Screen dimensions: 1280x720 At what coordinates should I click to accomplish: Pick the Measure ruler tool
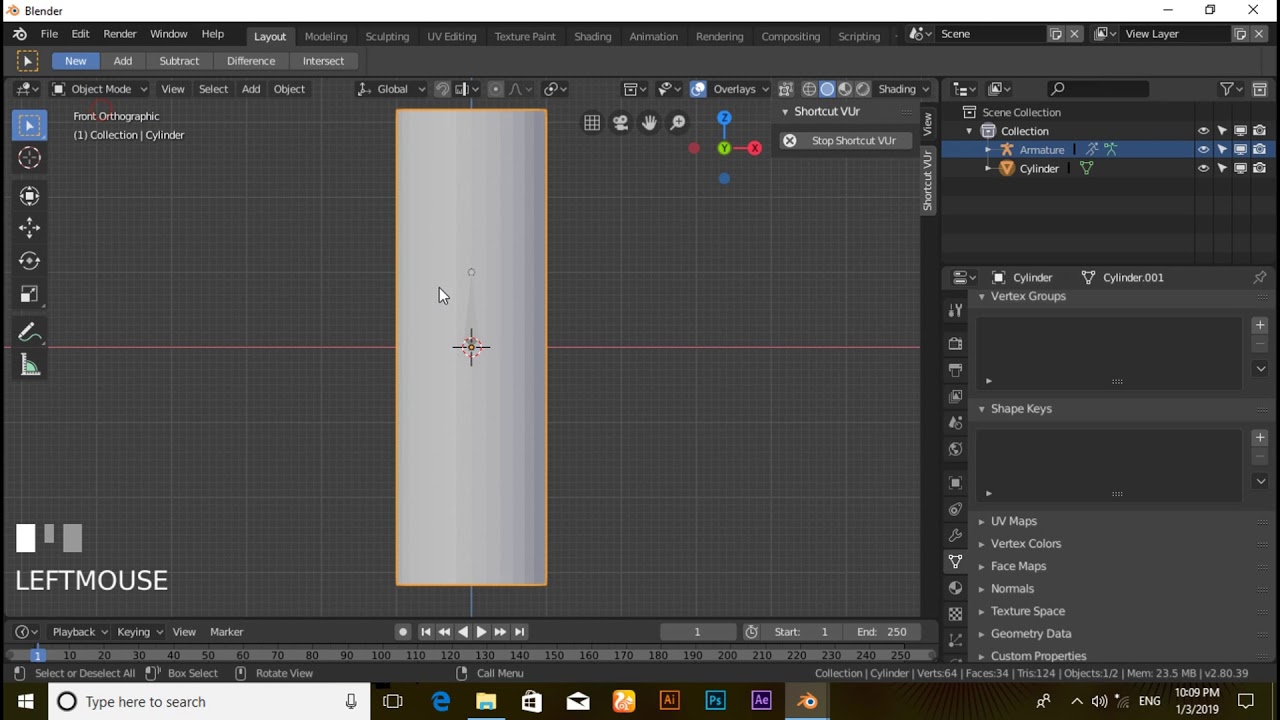coord(29,366)
